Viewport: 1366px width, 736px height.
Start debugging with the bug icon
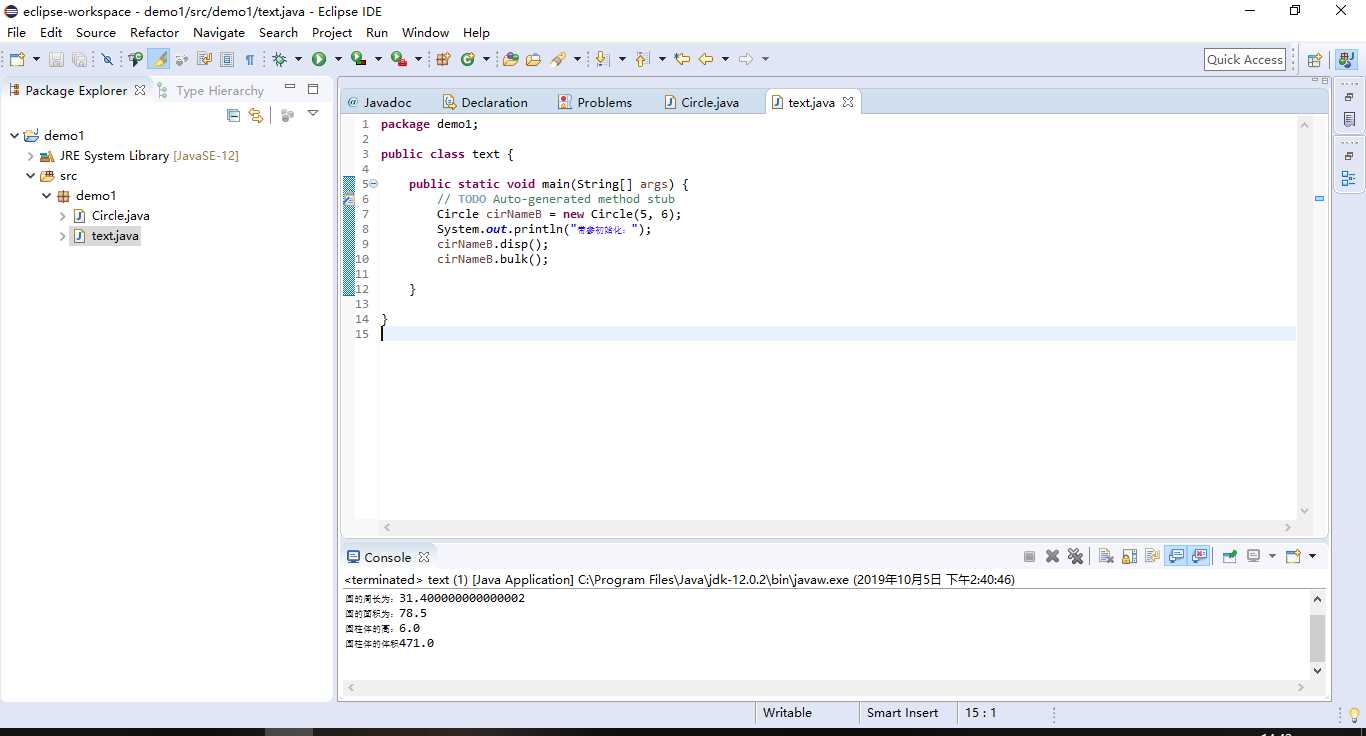[279, 59]
